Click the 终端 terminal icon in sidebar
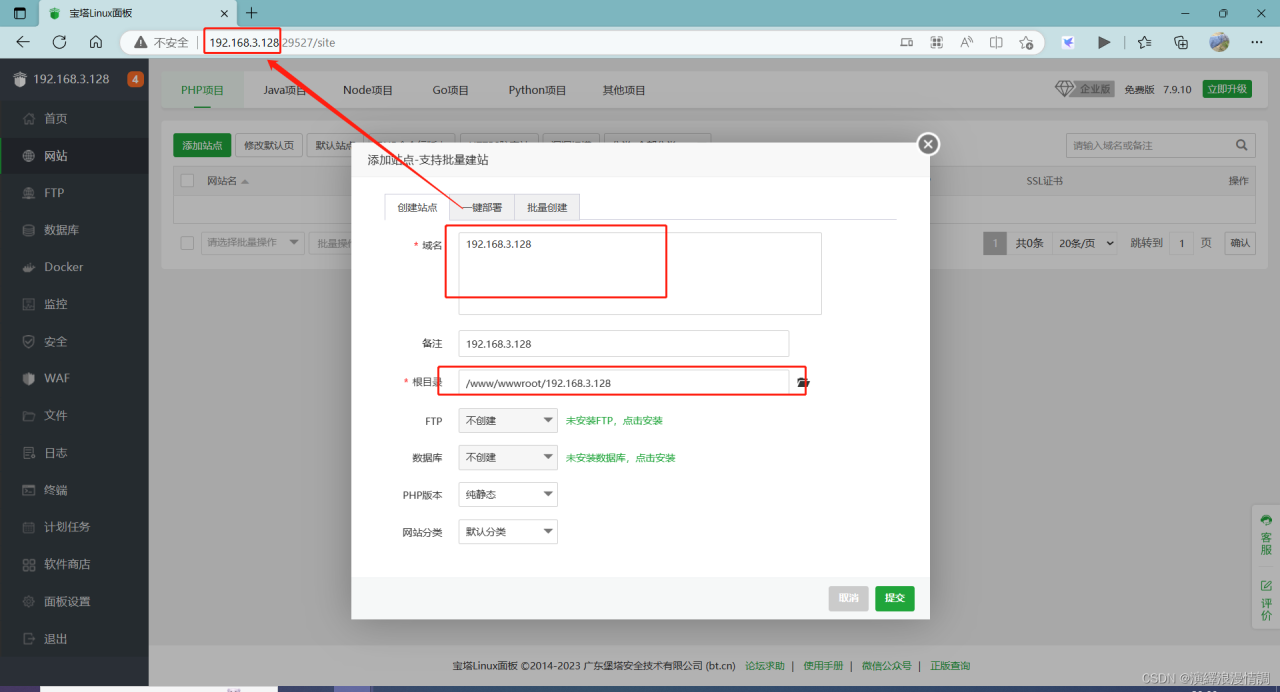This screenshot has height=692, width=1280. pos(28,491)
